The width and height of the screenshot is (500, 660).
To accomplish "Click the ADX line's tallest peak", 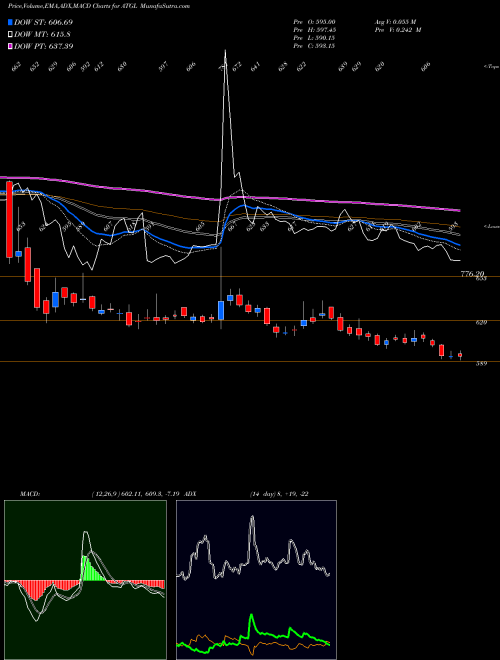I will pyautogui.click(x=252, y=518).
